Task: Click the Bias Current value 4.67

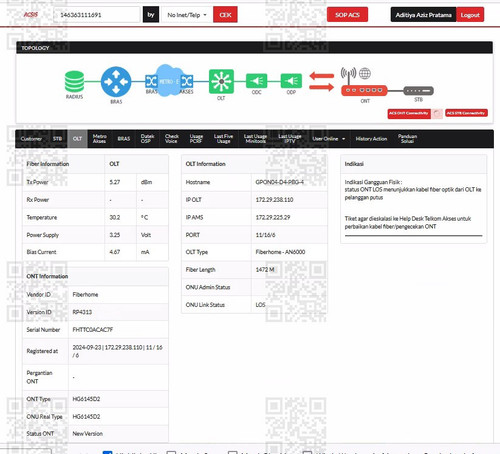Action: (x=115, y=252)
